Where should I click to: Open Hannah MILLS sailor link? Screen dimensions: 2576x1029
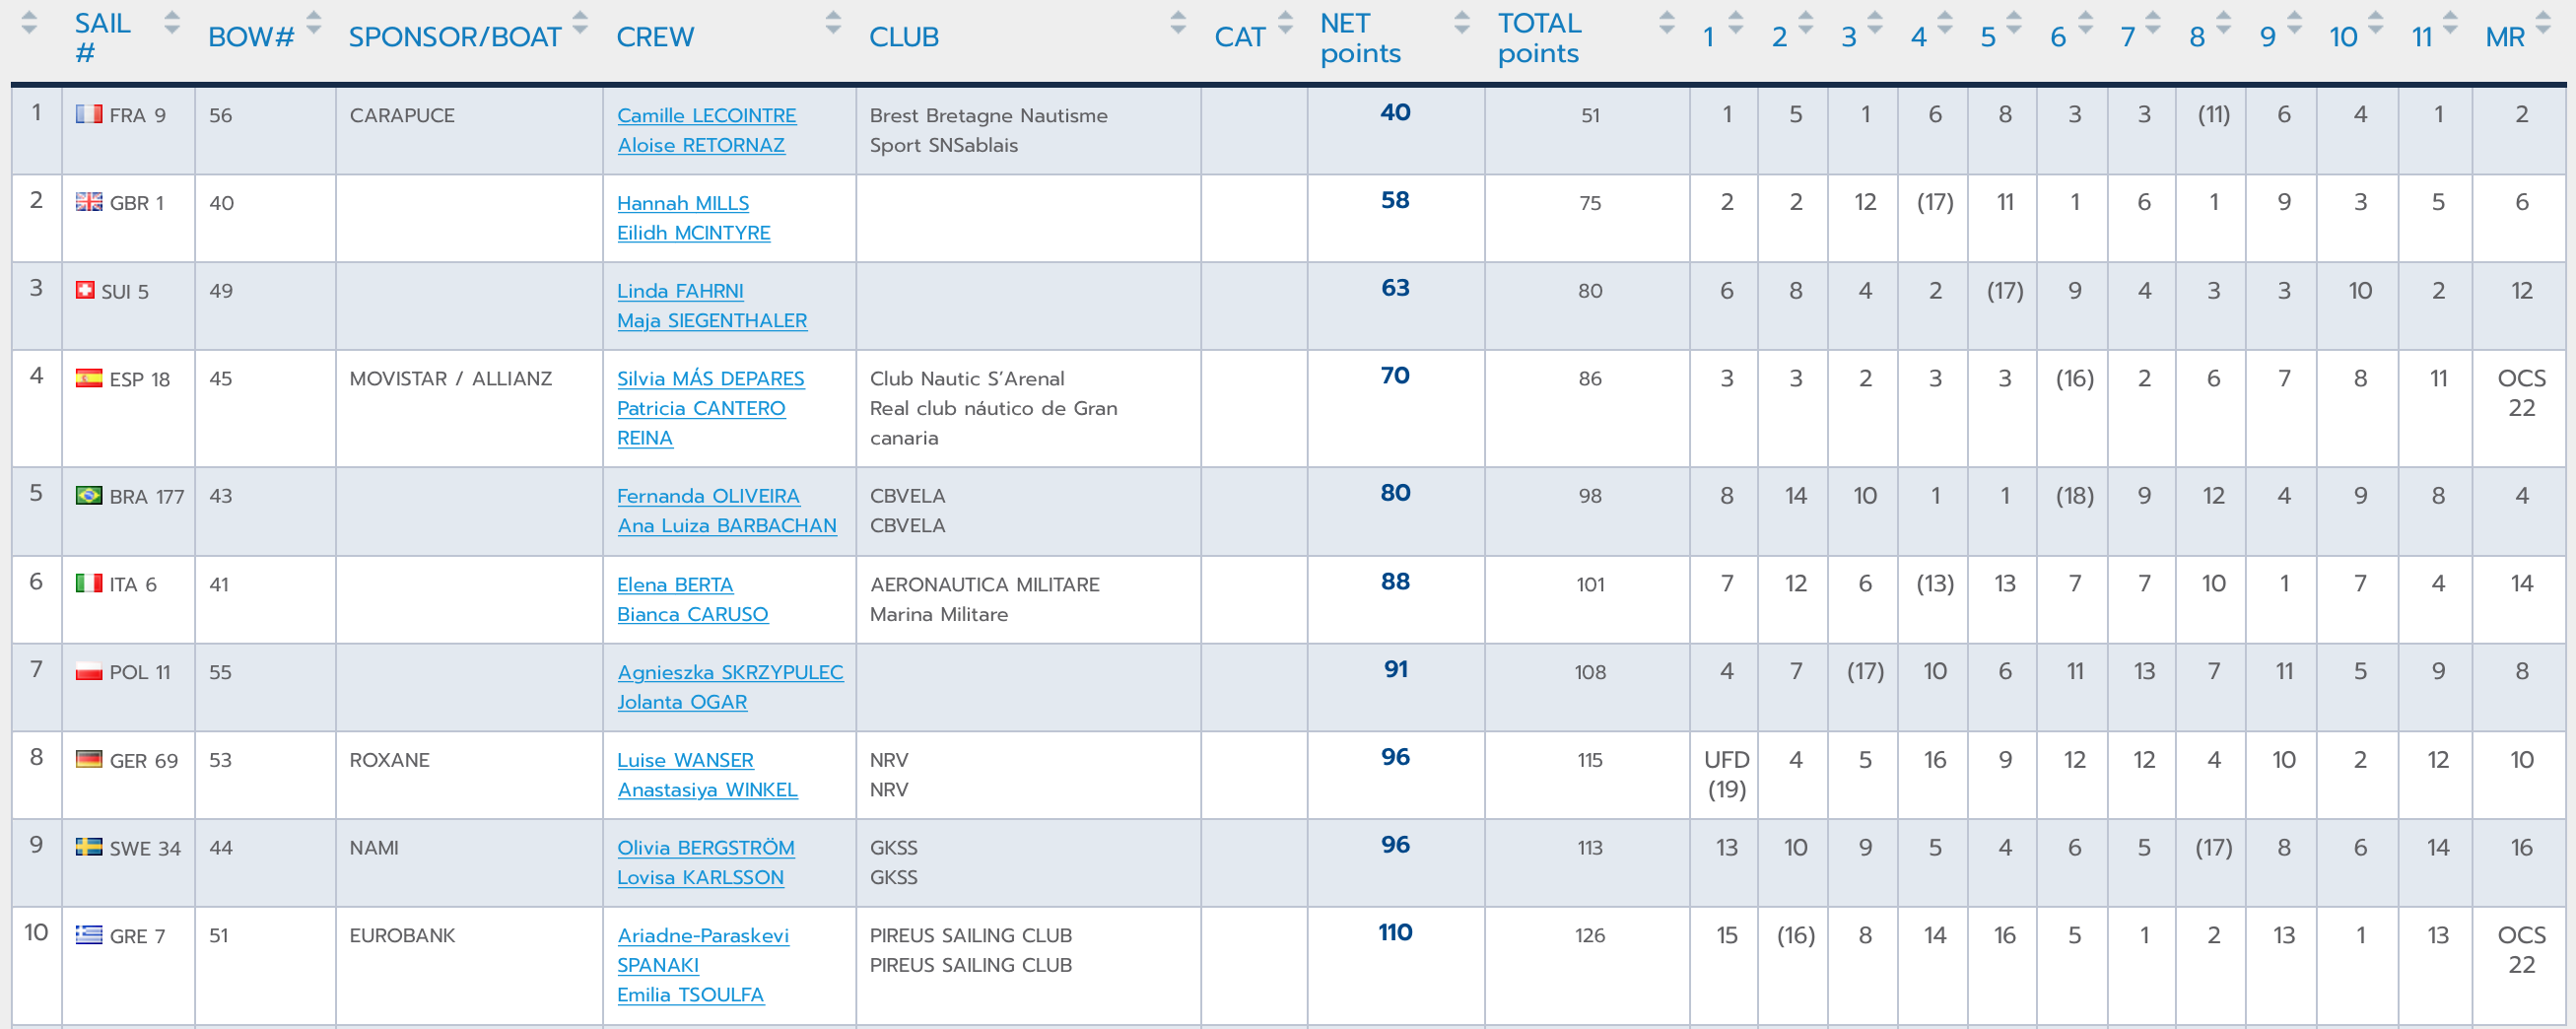[x=683, y=203]
